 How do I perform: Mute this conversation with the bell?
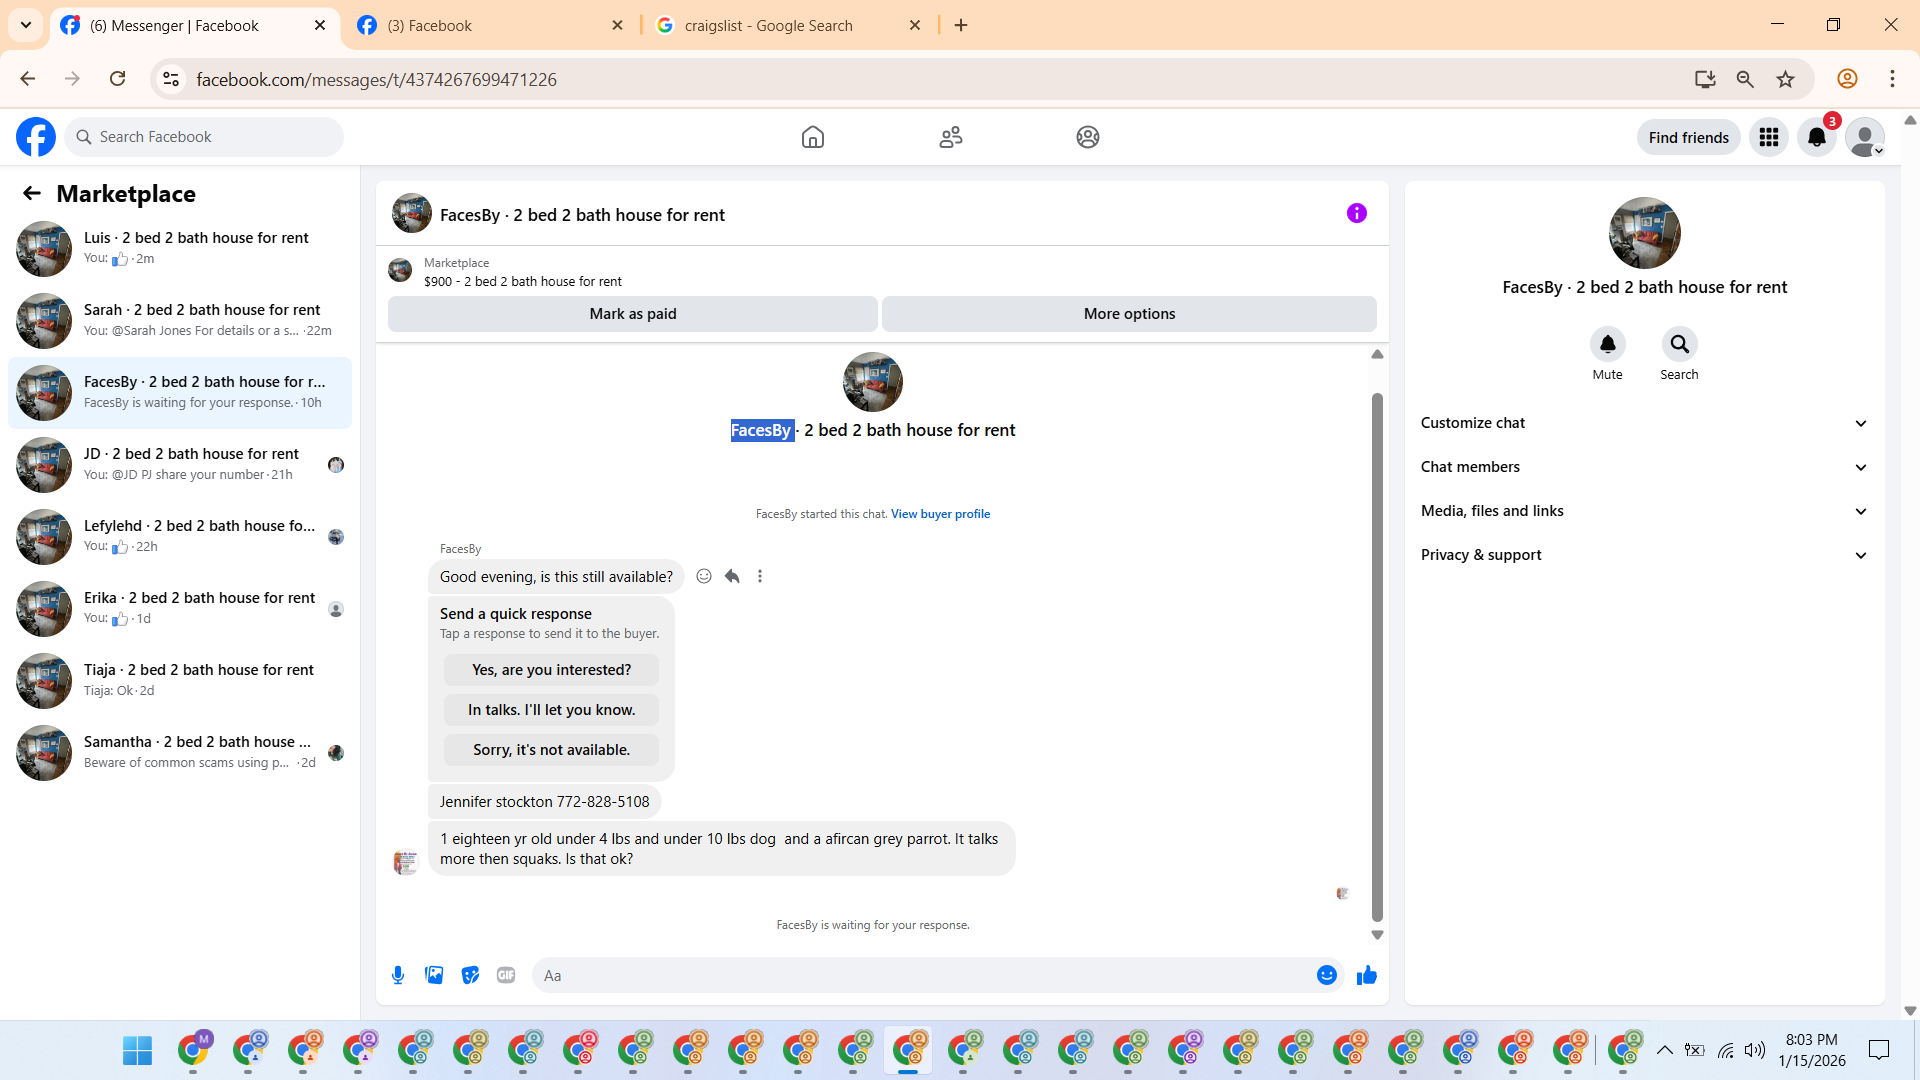pos(1607,344)
